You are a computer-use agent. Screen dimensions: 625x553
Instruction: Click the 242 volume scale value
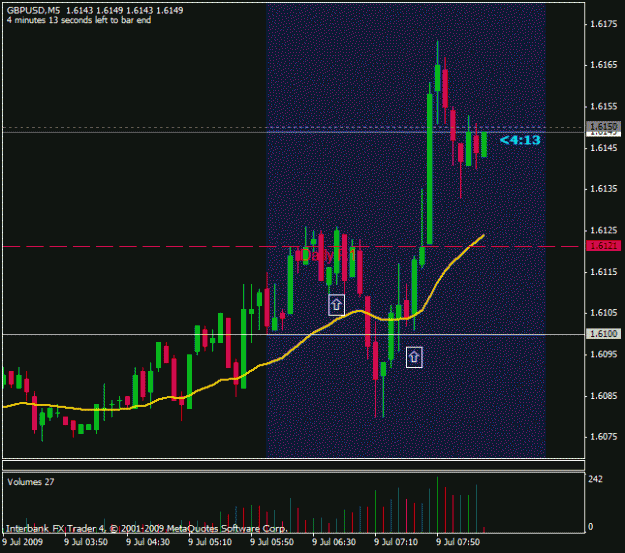point(596,479)
